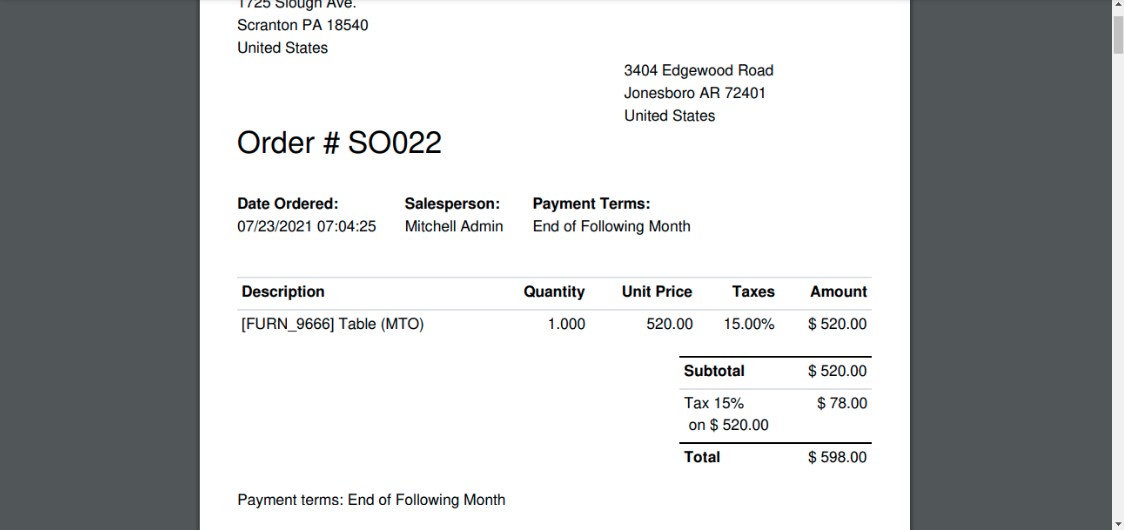Click the Quantity column header
This screenshot has height=530, width=1124.
(554, 292)
